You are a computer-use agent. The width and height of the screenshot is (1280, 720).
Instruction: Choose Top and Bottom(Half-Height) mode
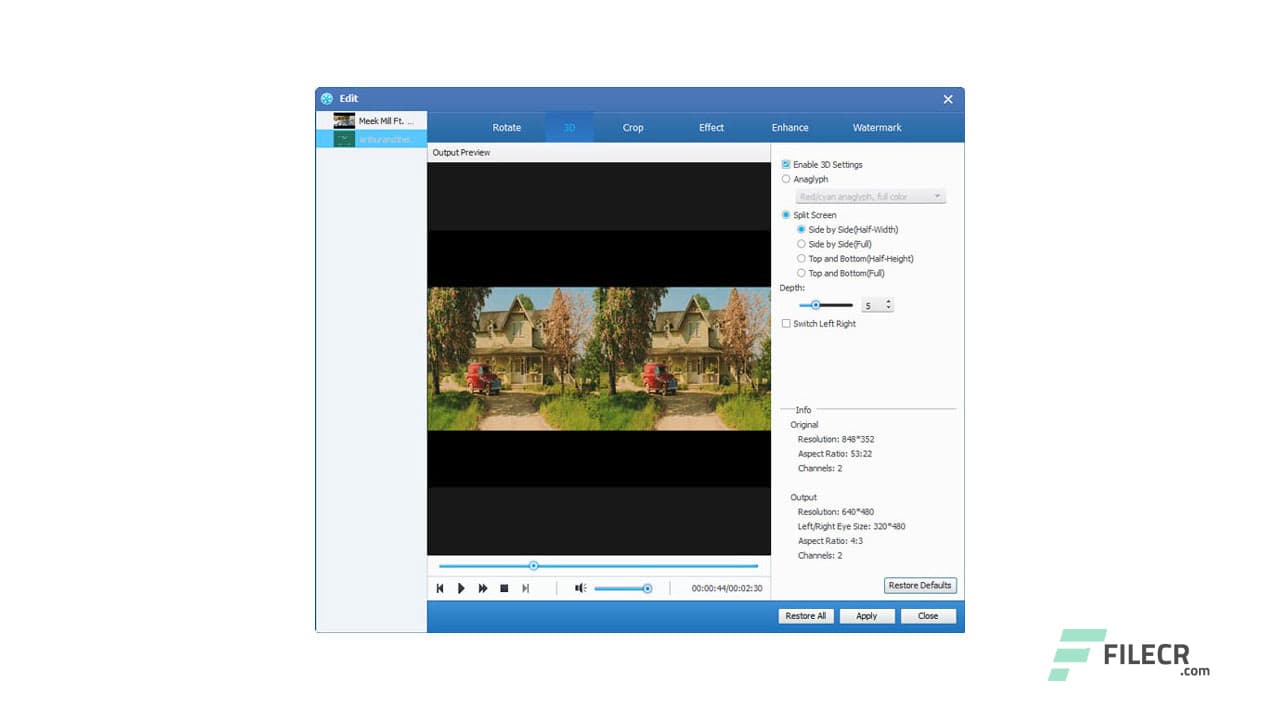coord(801,258)
